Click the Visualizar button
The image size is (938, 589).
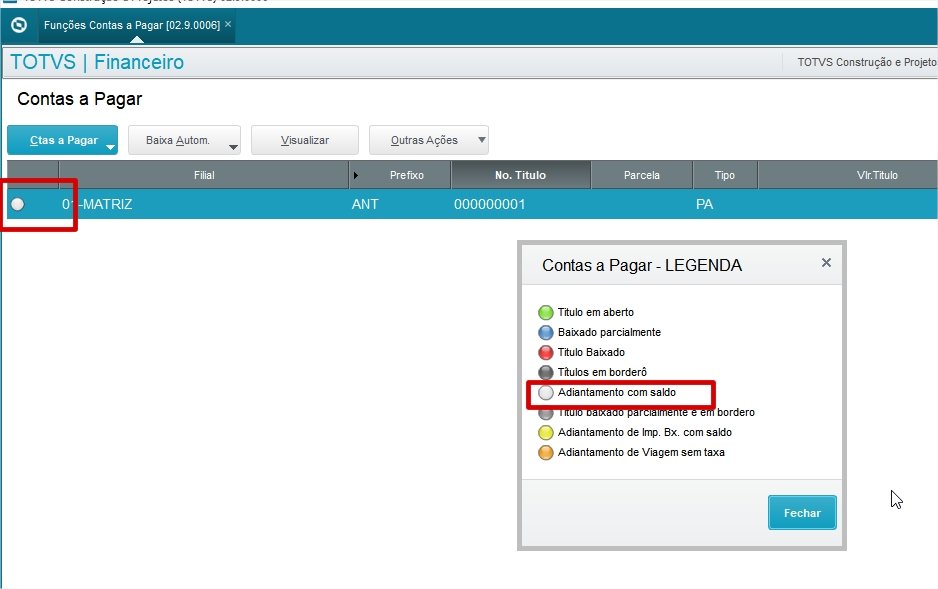(x=304, y=140)
